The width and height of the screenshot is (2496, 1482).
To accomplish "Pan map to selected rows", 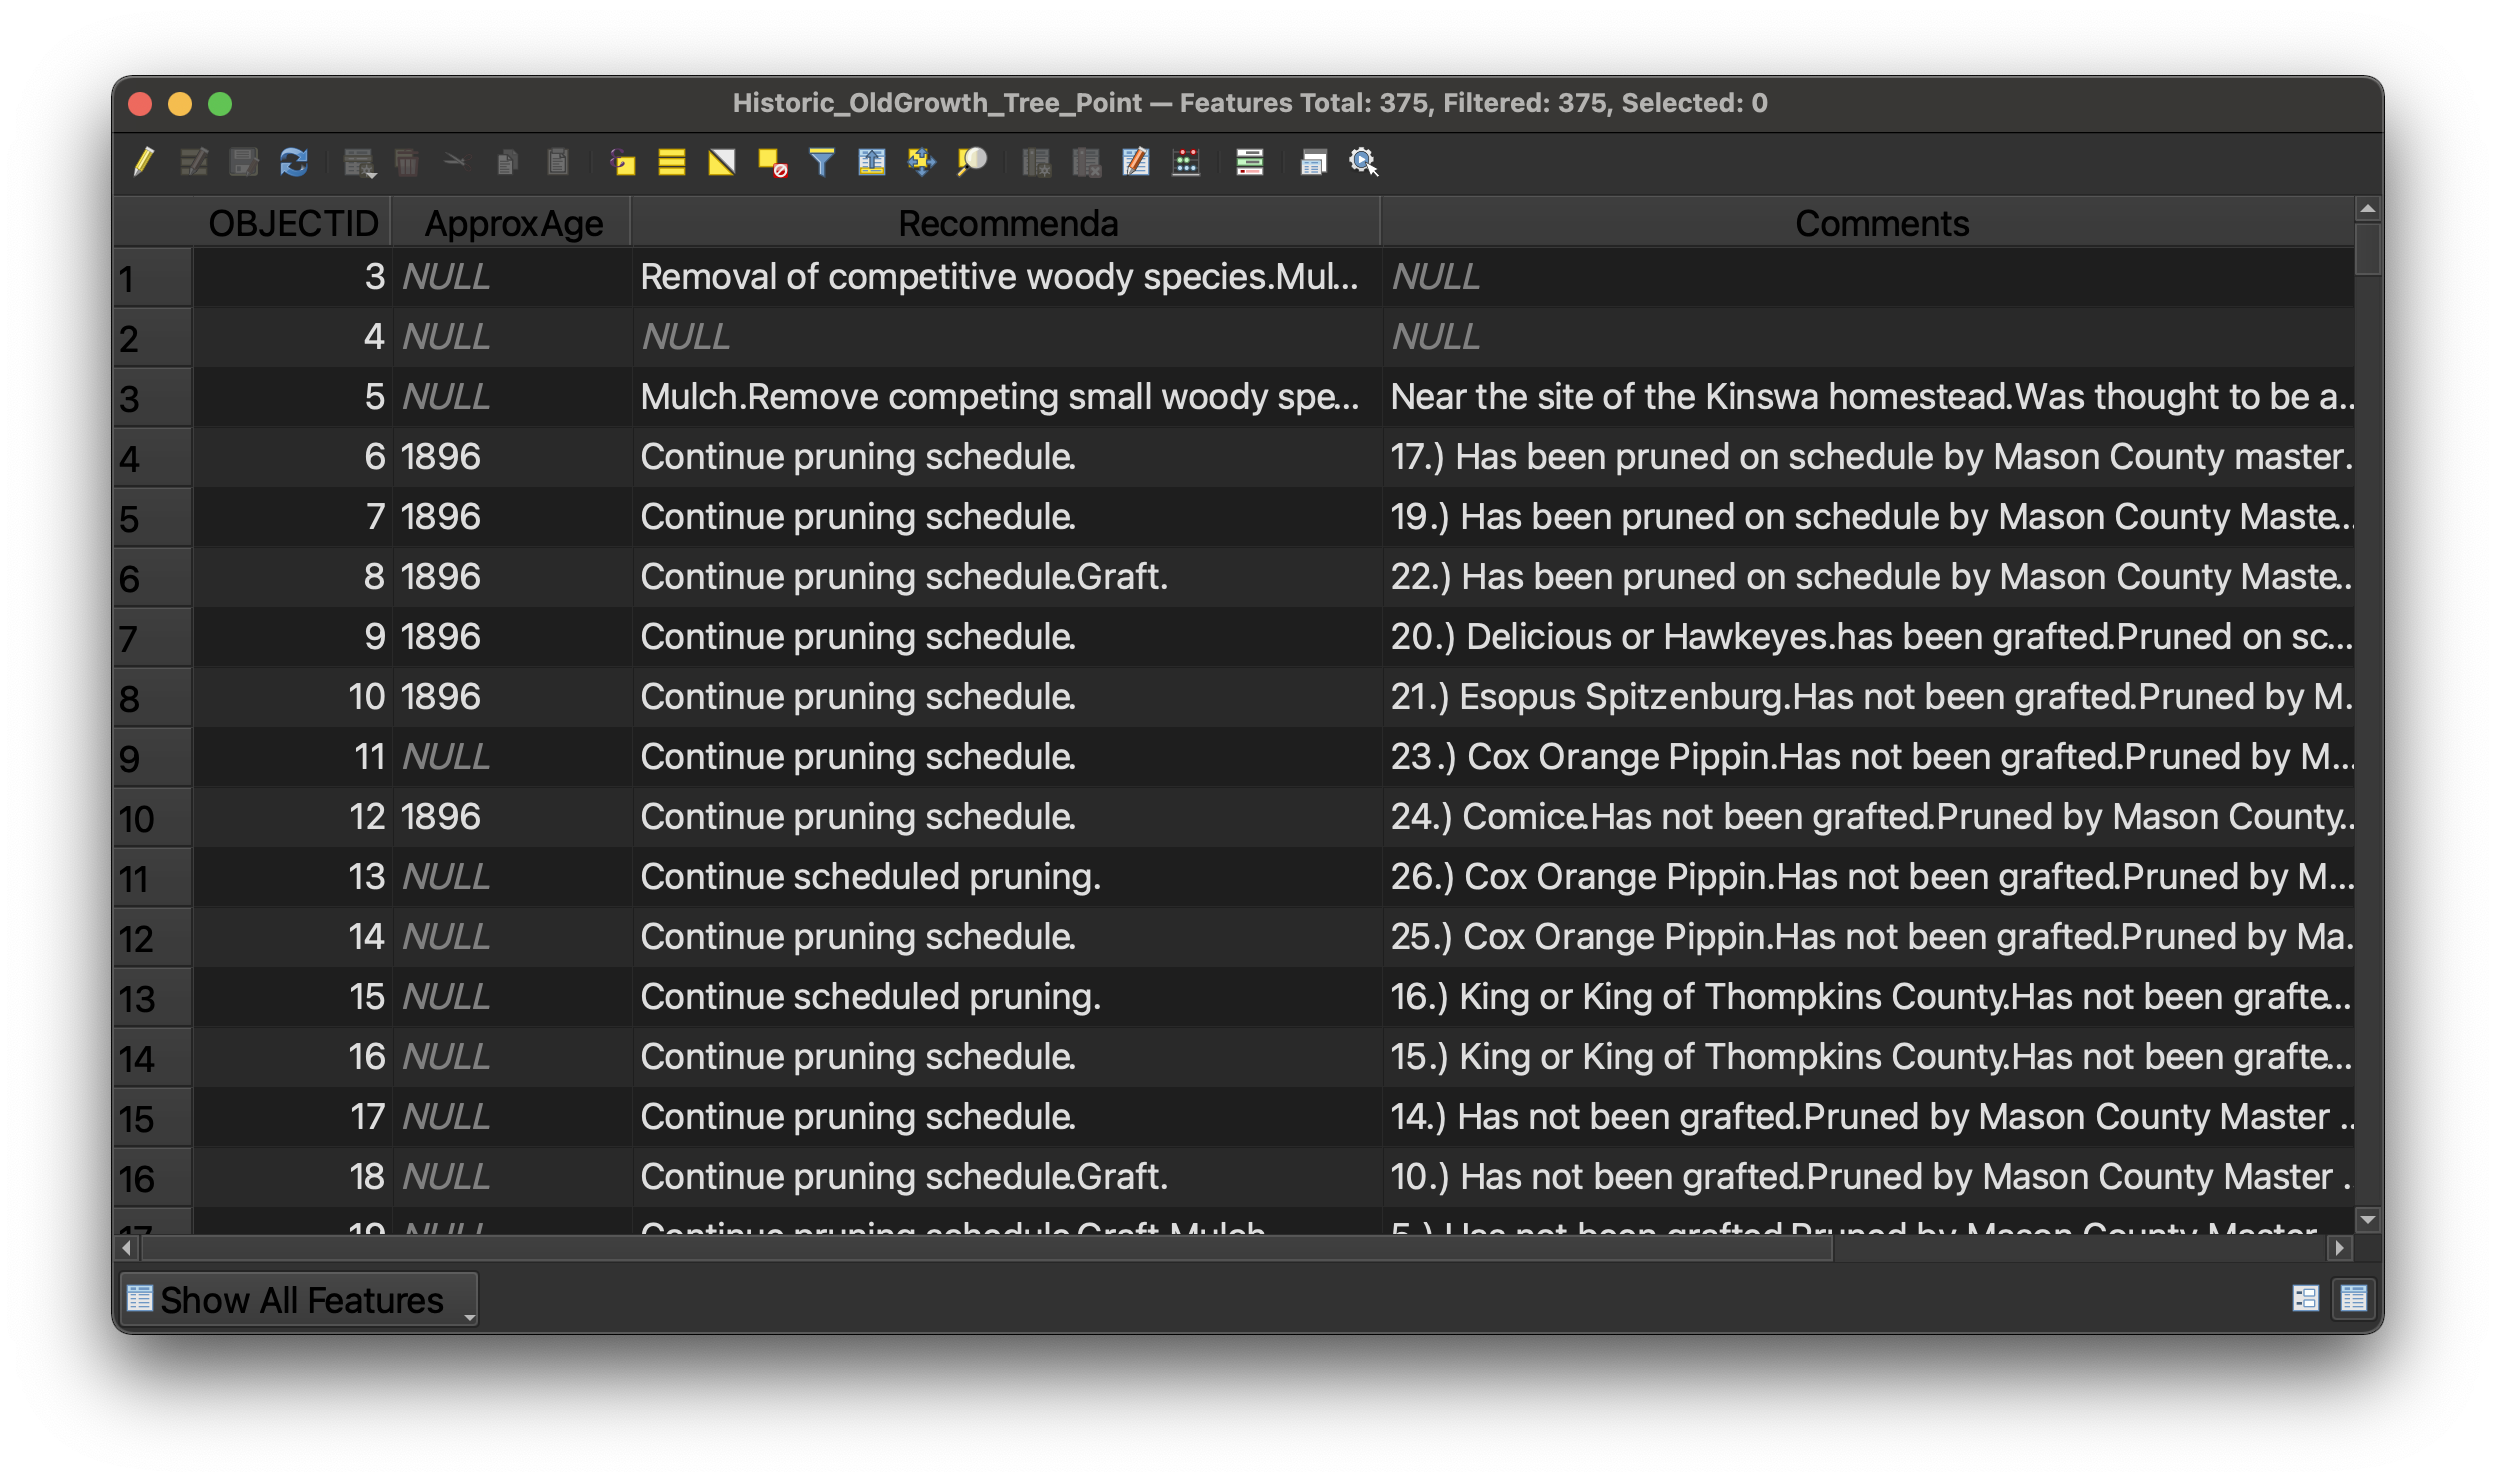I will coord(921,162).
